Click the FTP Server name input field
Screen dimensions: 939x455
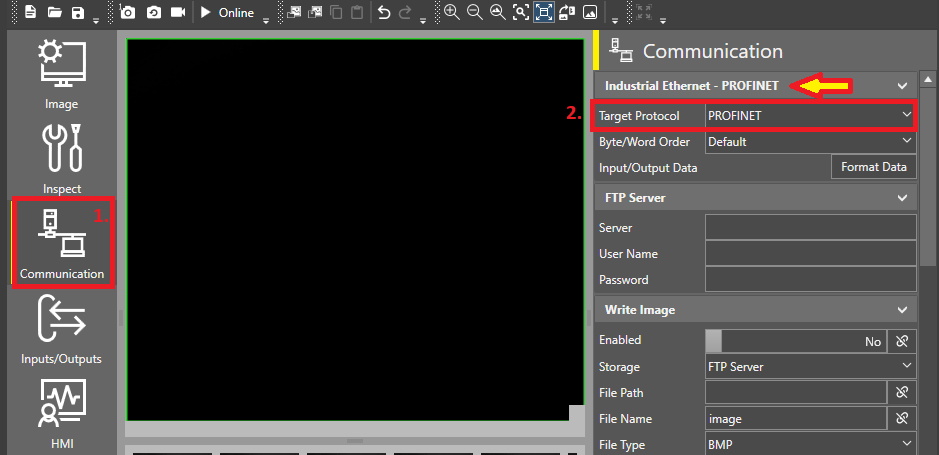click(810, 228)
